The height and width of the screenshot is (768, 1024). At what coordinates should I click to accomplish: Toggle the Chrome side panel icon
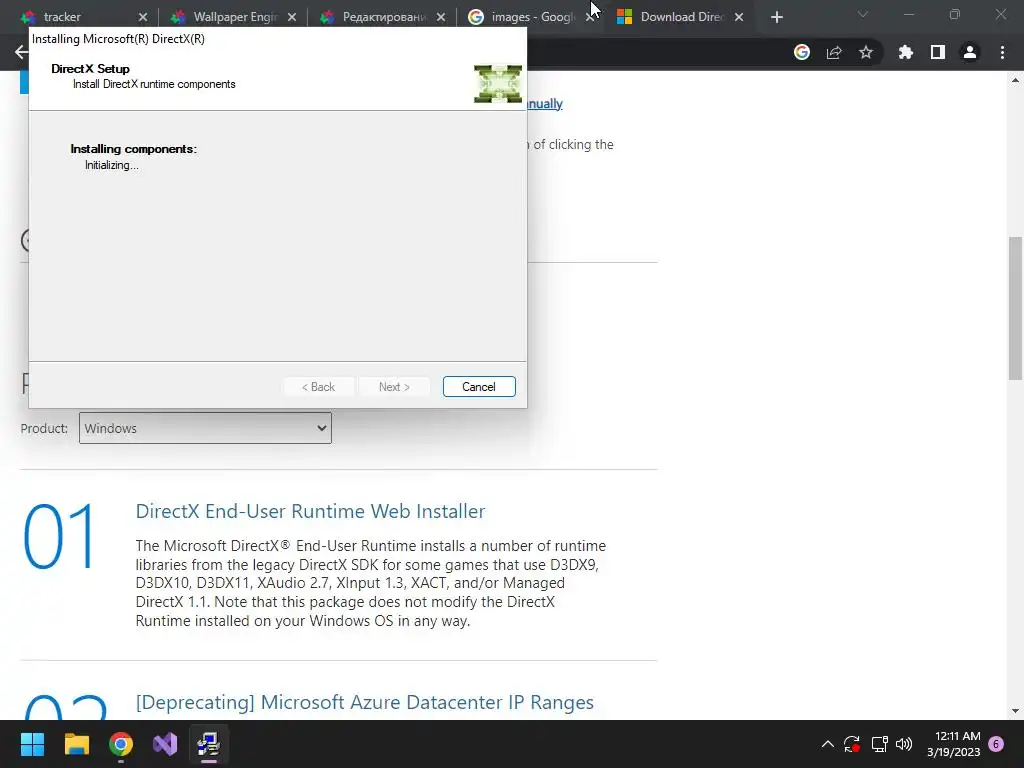938,52
